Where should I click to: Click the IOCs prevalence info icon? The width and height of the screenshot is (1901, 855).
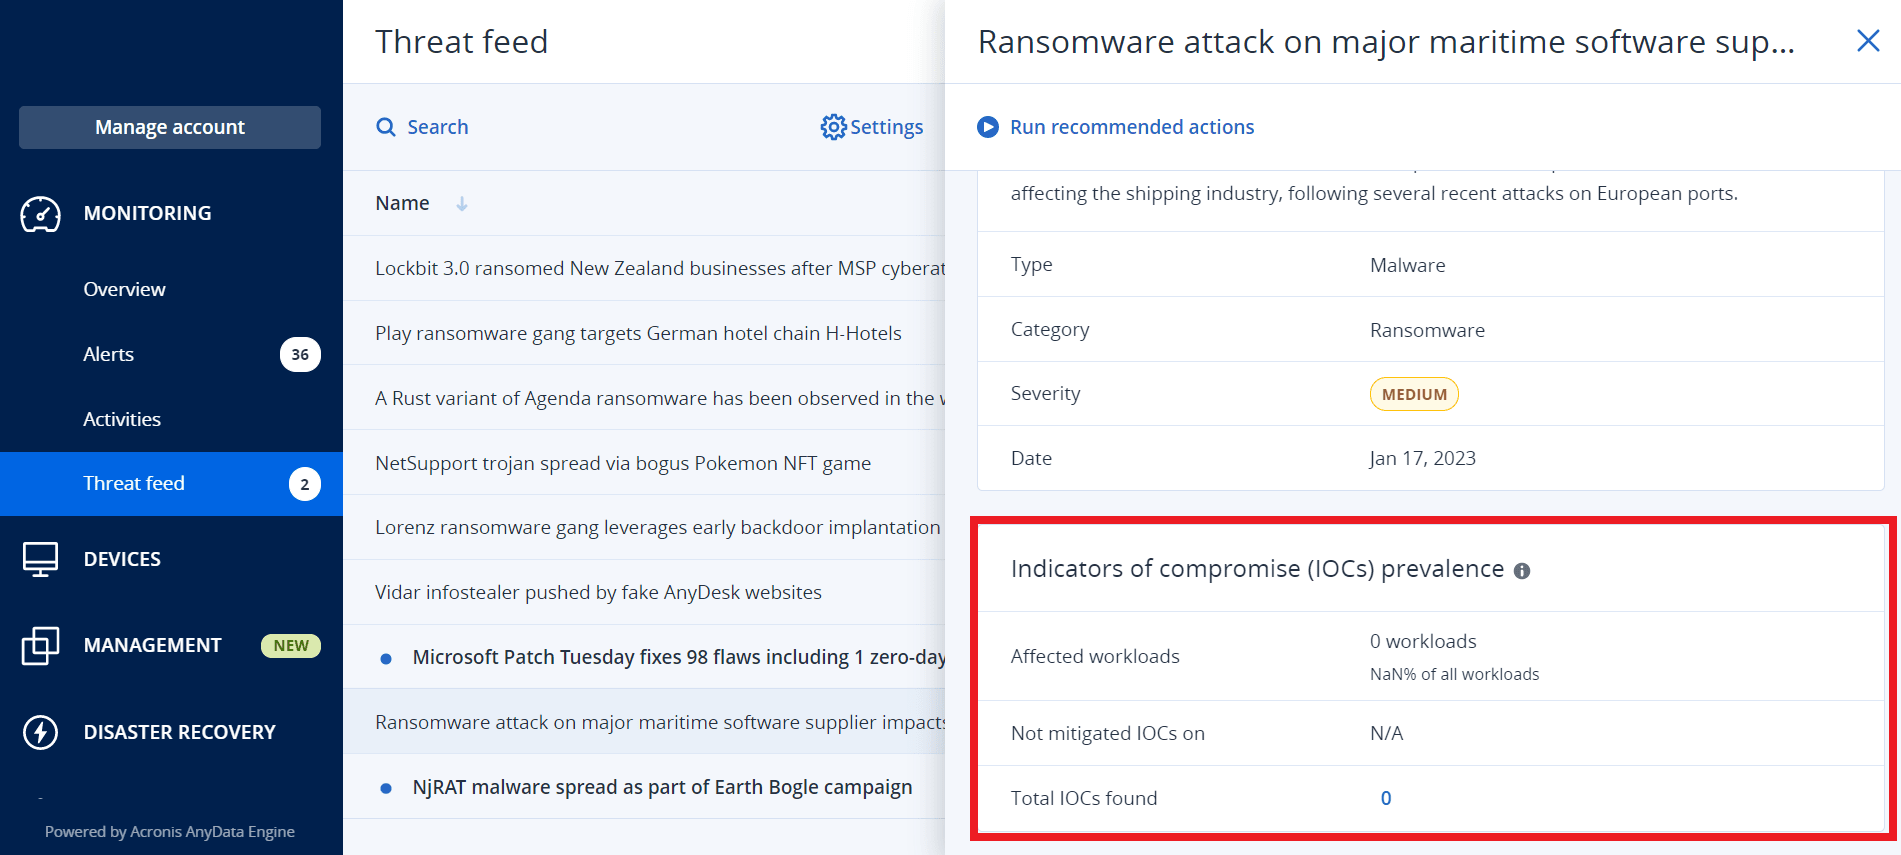(1522, 571)
